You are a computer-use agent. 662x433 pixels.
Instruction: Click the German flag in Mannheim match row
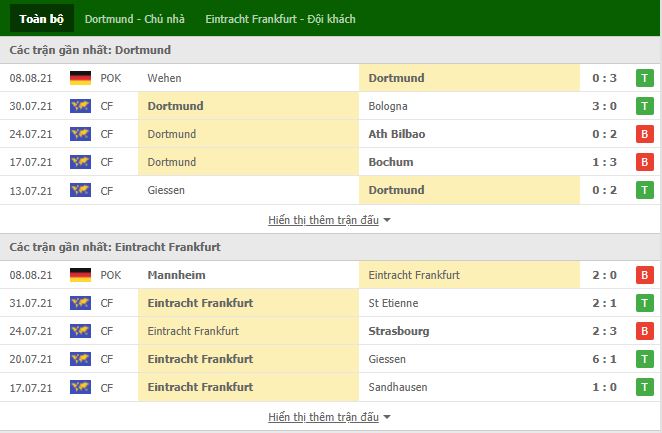point(80,275)
